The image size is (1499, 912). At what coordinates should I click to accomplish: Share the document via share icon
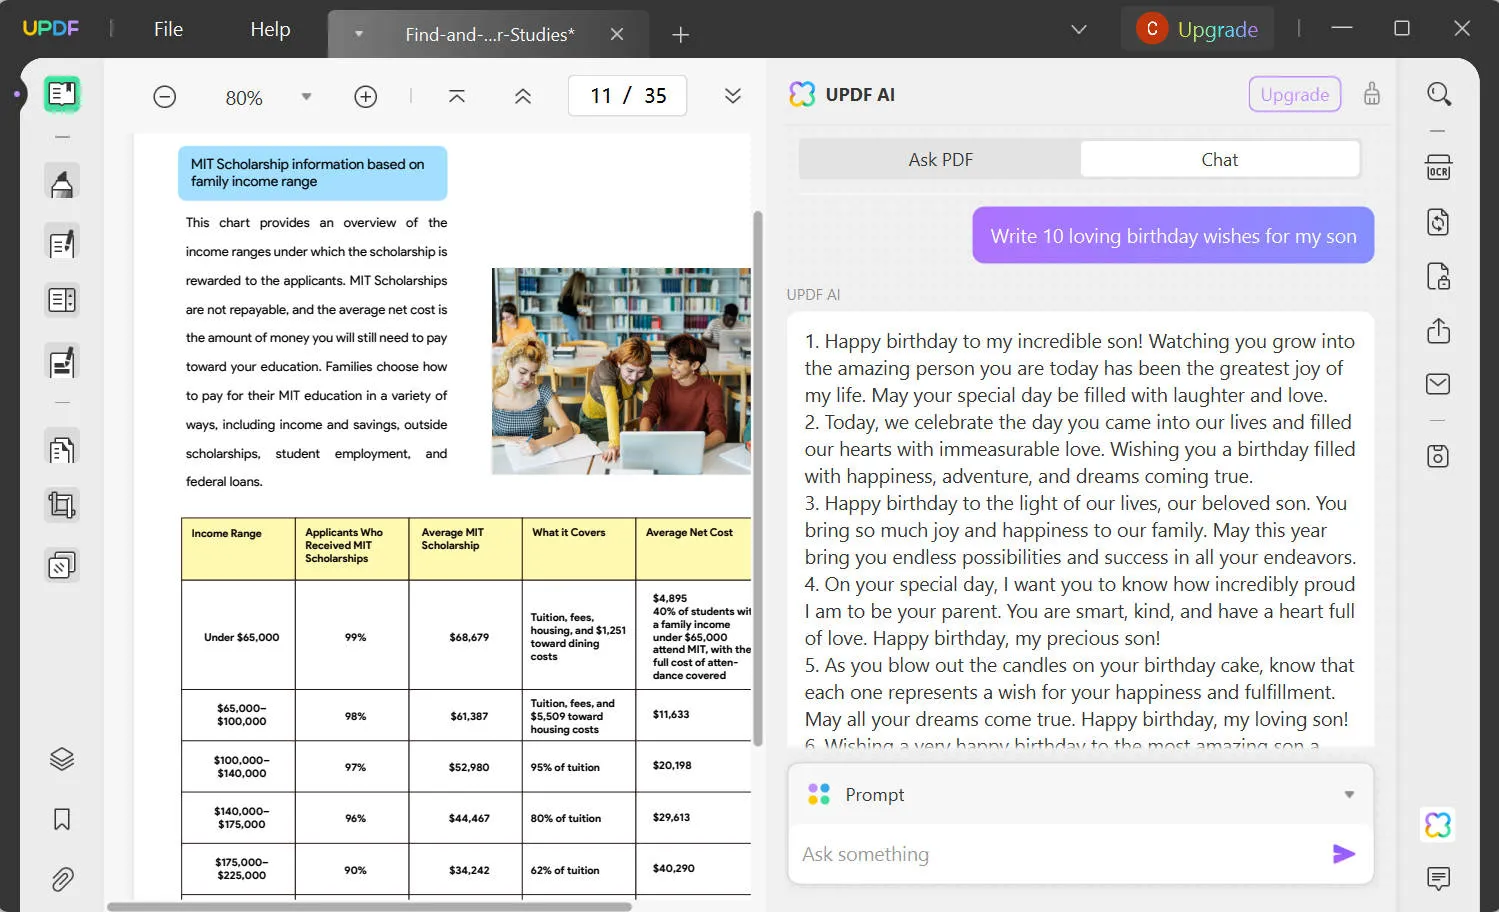(1439, 331)
